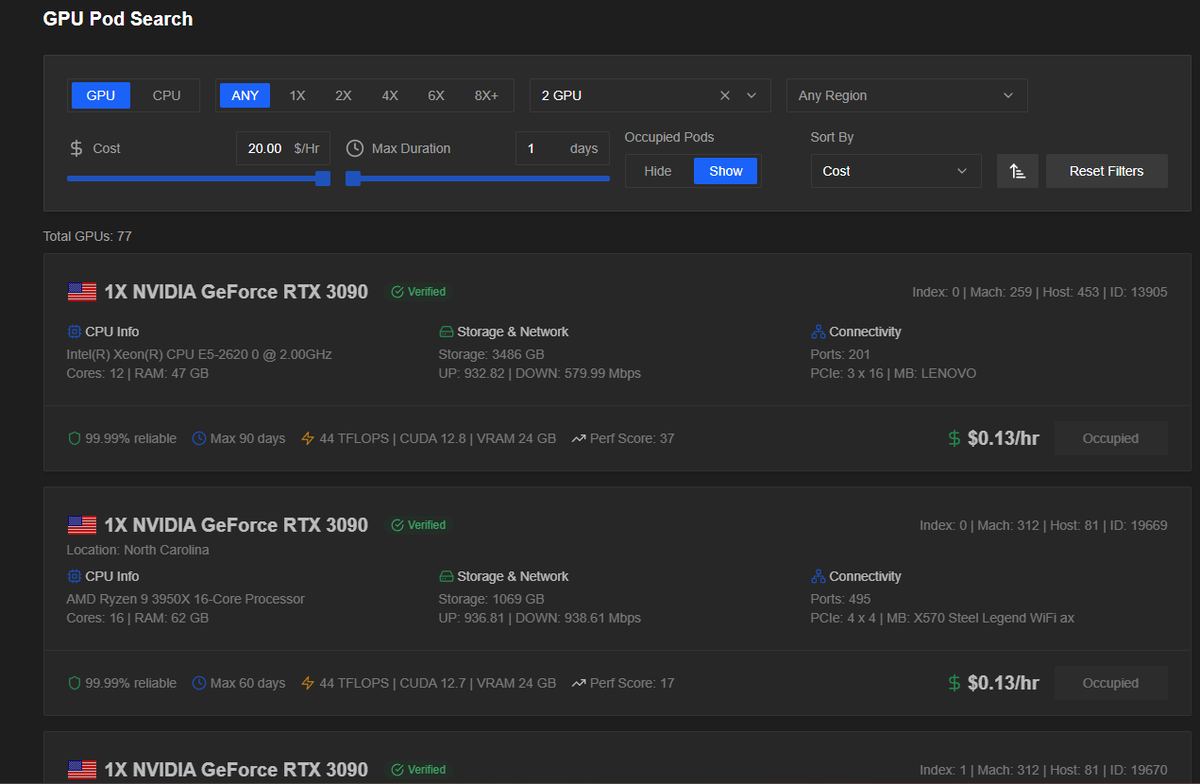Edit the cost 20.00 $/Hr field

click(x=283, y=148)
